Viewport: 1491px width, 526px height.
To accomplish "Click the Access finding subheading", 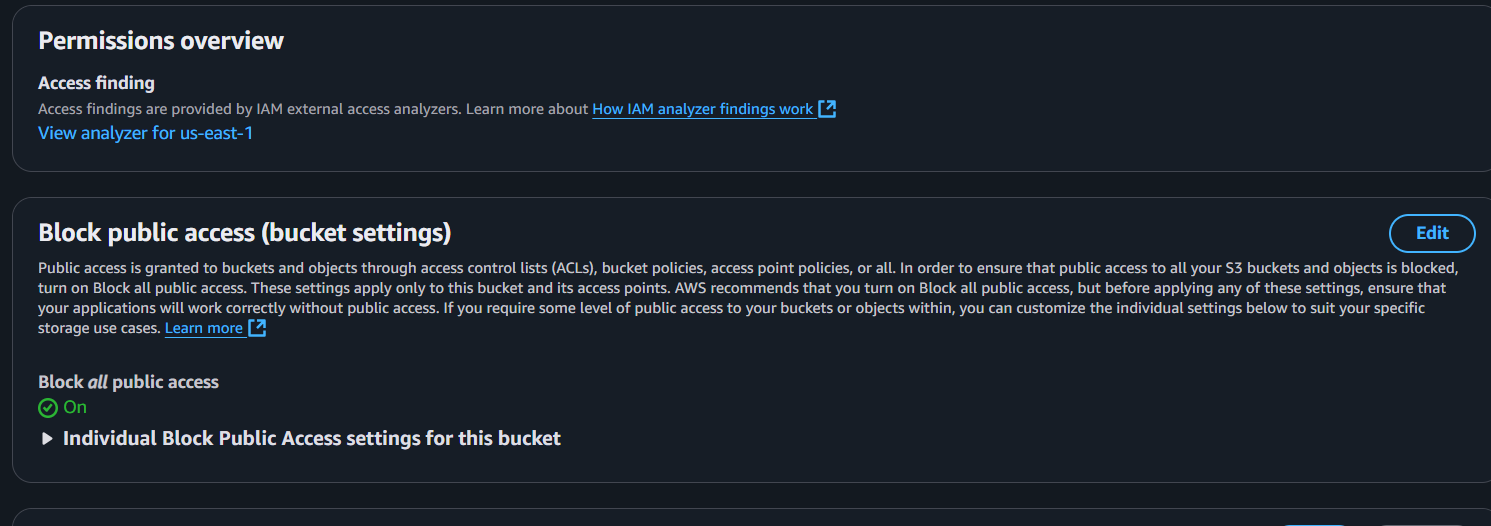I will [96, 83].
